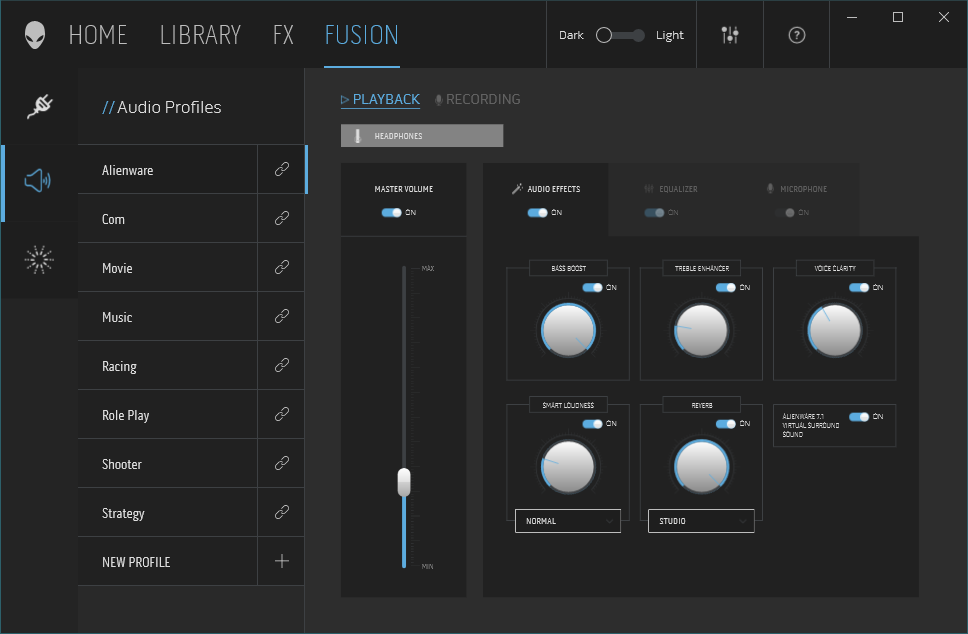Switch to the FX tab
The width and height of the screenshot is (968, 634).
click(x=283, y=35)
